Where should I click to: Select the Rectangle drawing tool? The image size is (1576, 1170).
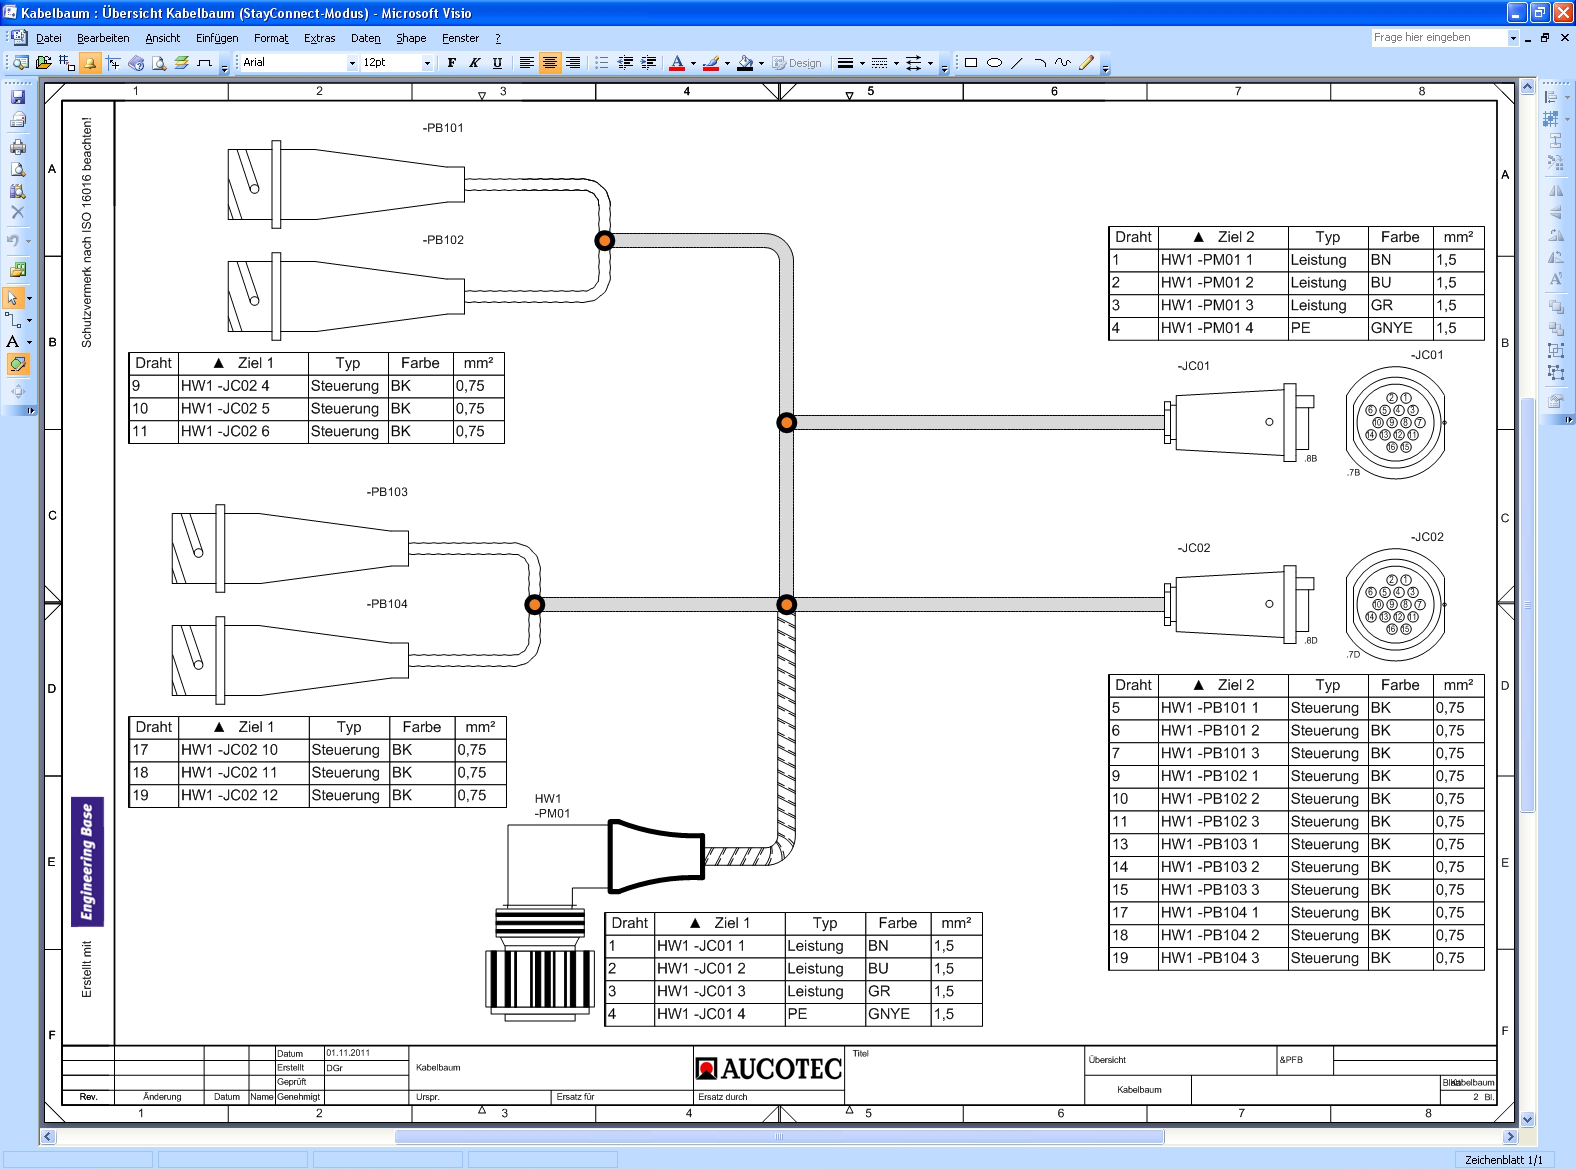(970, 63)
